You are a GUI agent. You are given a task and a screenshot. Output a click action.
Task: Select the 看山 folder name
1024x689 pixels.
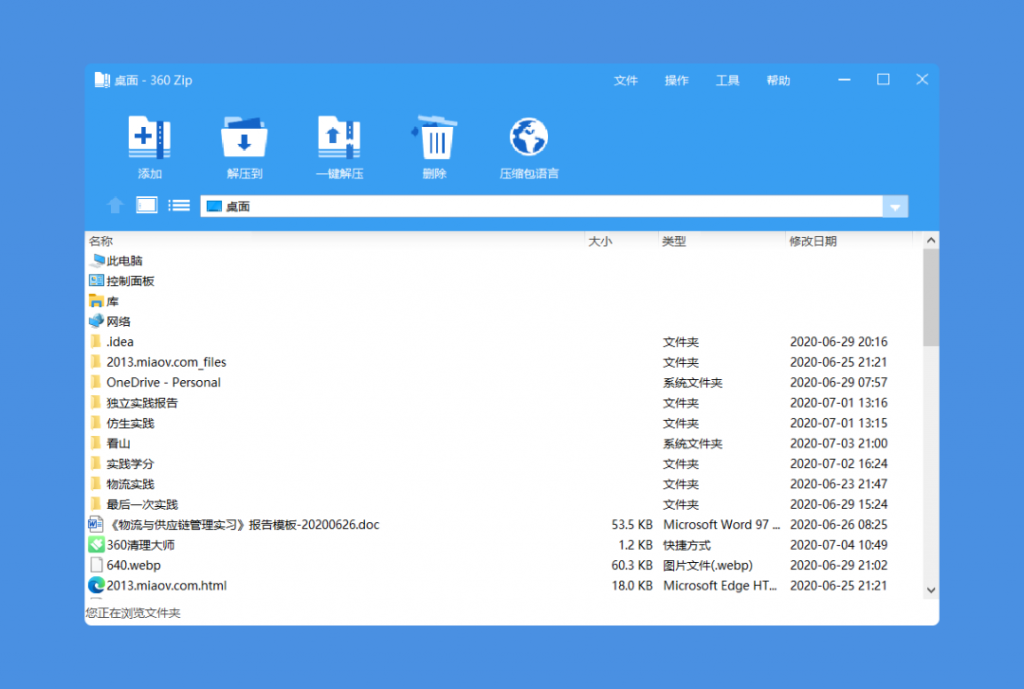click(x=118, y=443)
